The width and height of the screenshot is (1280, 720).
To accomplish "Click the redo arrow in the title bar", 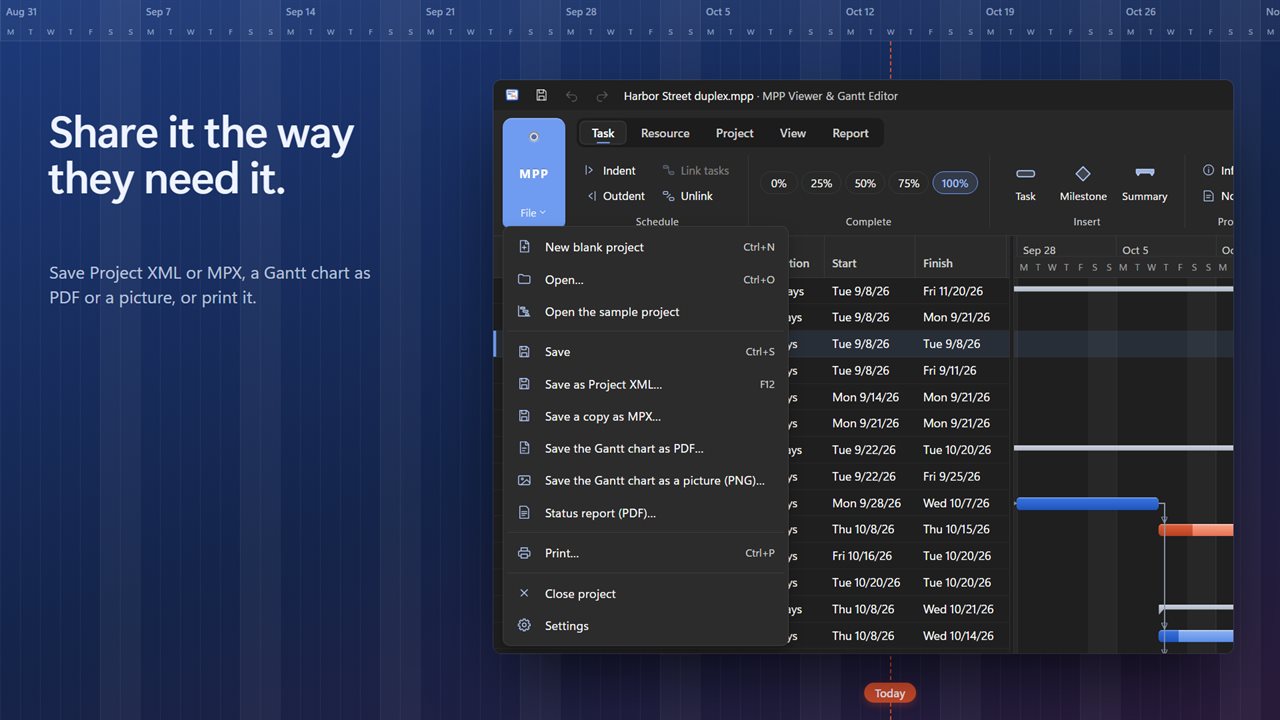I will pos(602,96).
